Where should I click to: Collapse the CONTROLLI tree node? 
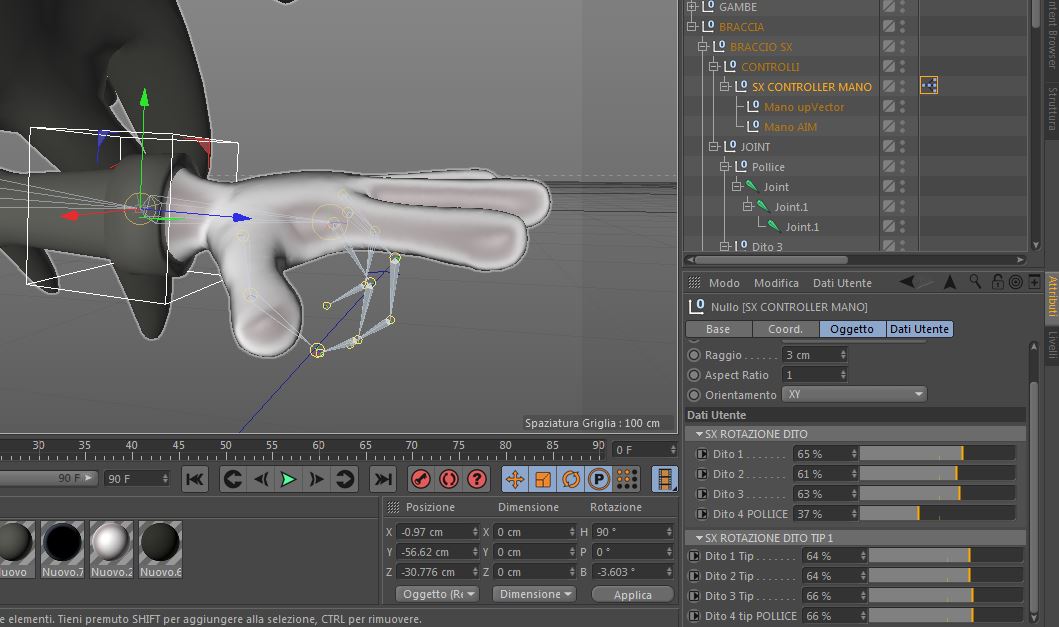(713, 66)
